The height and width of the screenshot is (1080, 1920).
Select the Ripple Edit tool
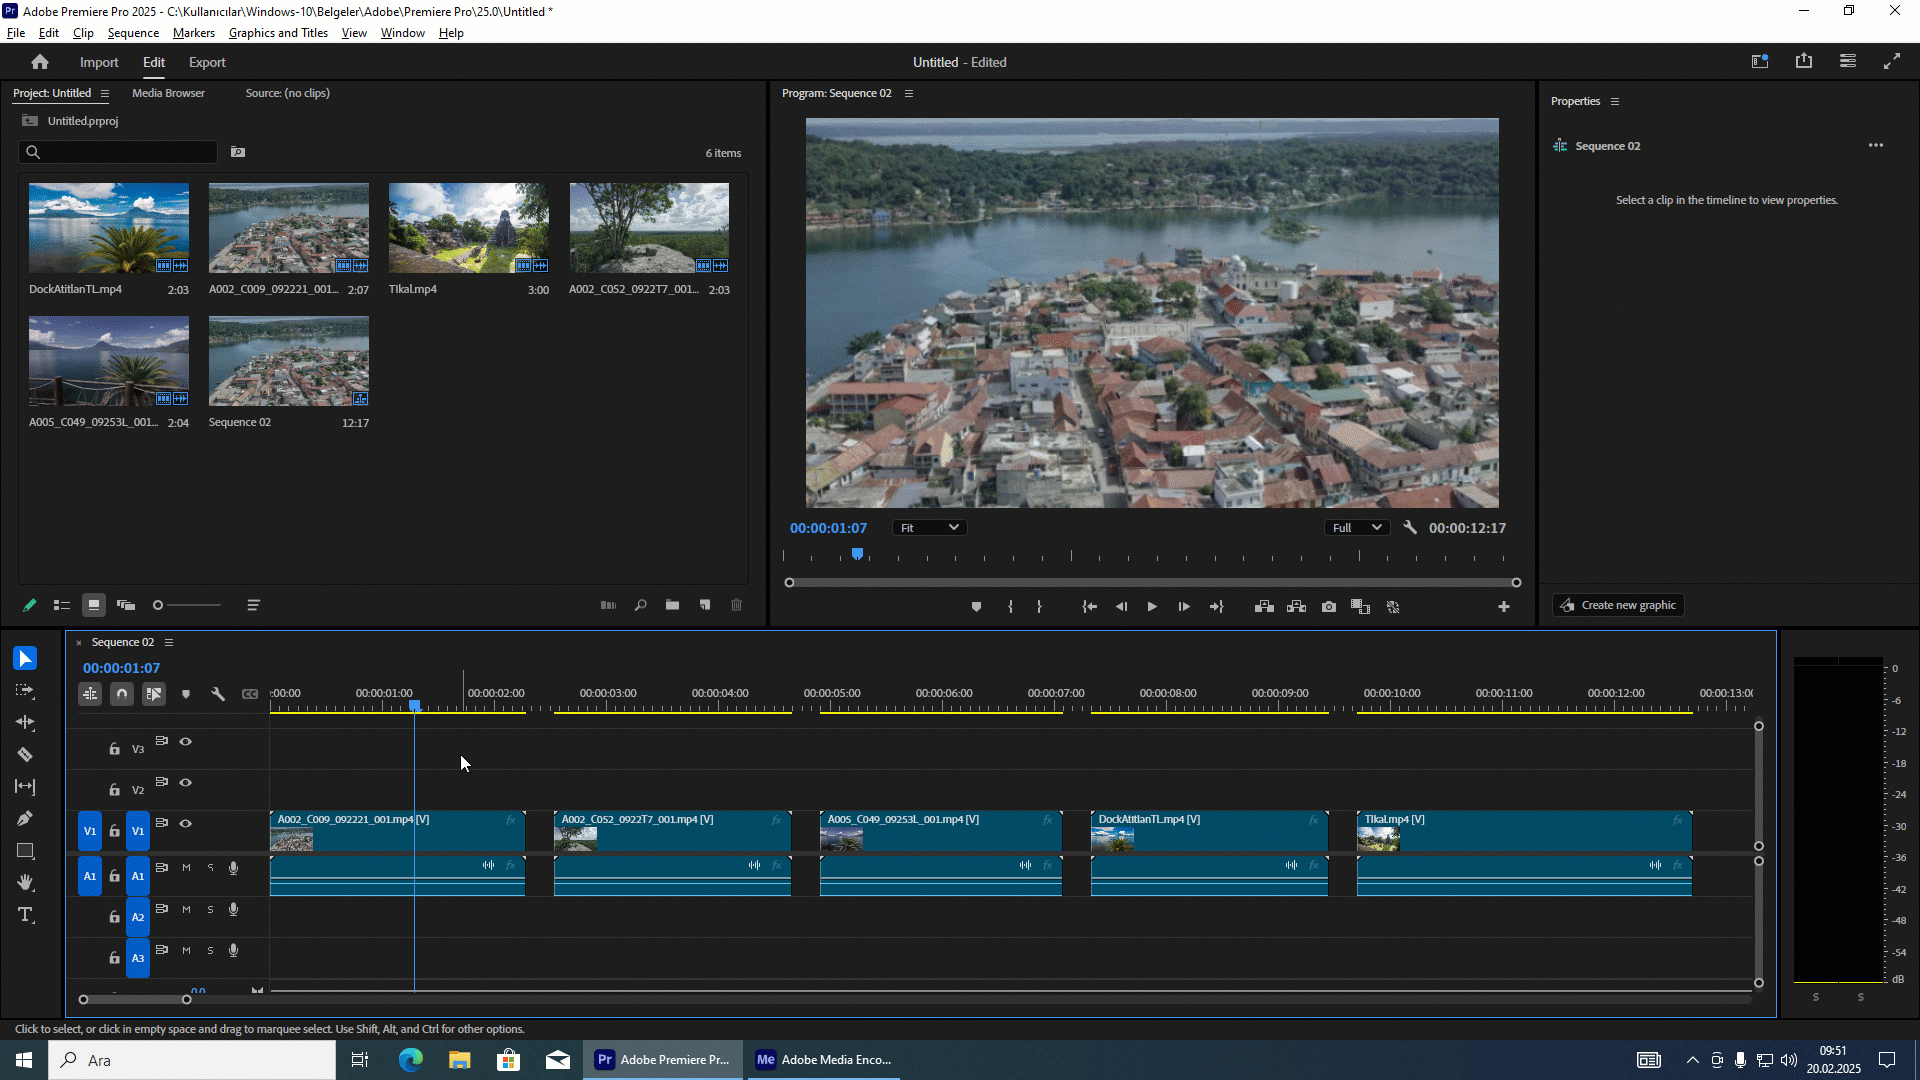coord(25,723)
